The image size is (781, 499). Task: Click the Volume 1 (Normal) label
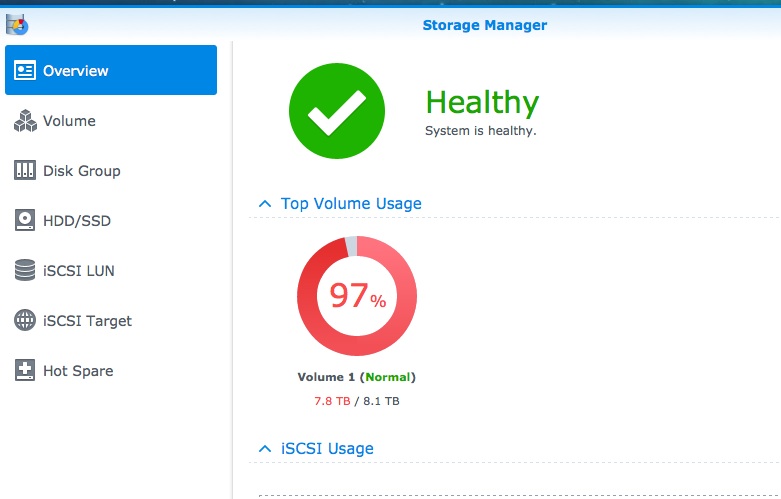pyautogui.click(x=357, y=377)
